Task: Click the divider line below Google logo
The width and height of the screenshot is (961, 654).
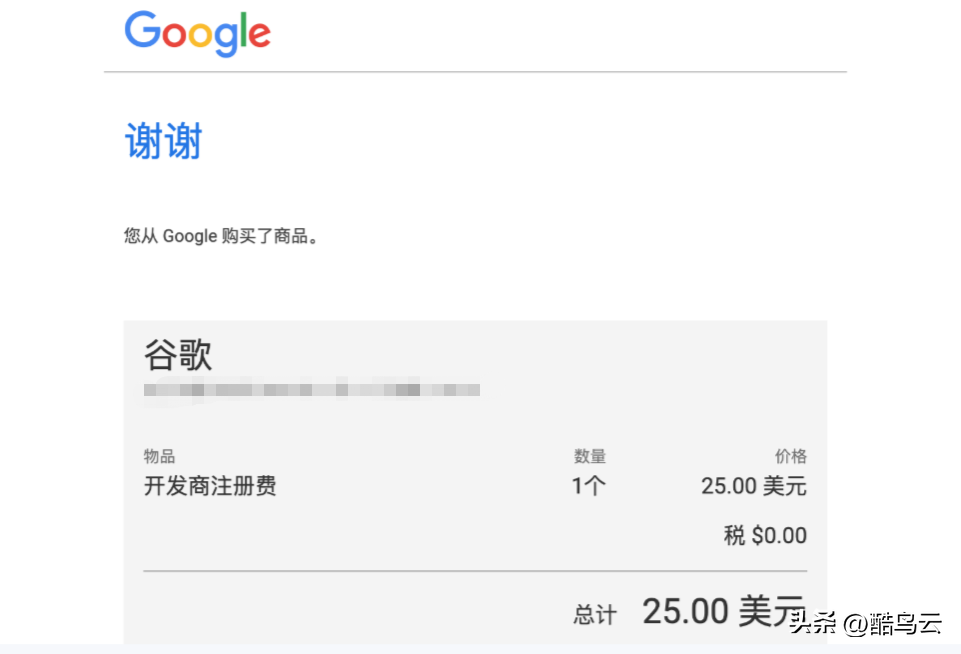Action: coord(475,72)
